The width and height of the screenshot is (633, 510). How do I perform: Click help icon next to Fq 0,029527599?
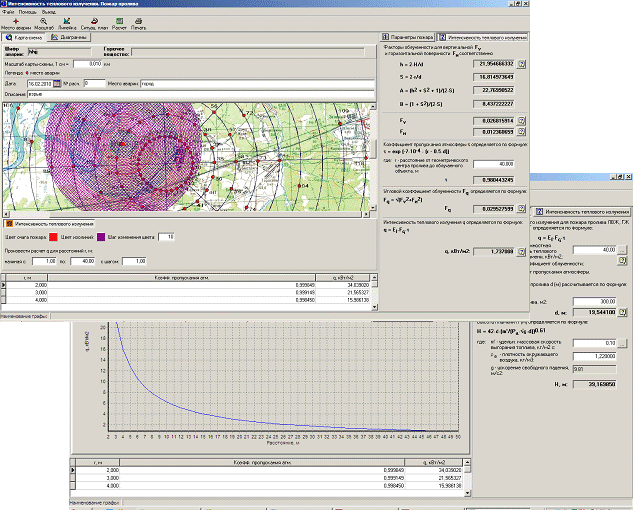pos(521,210)
